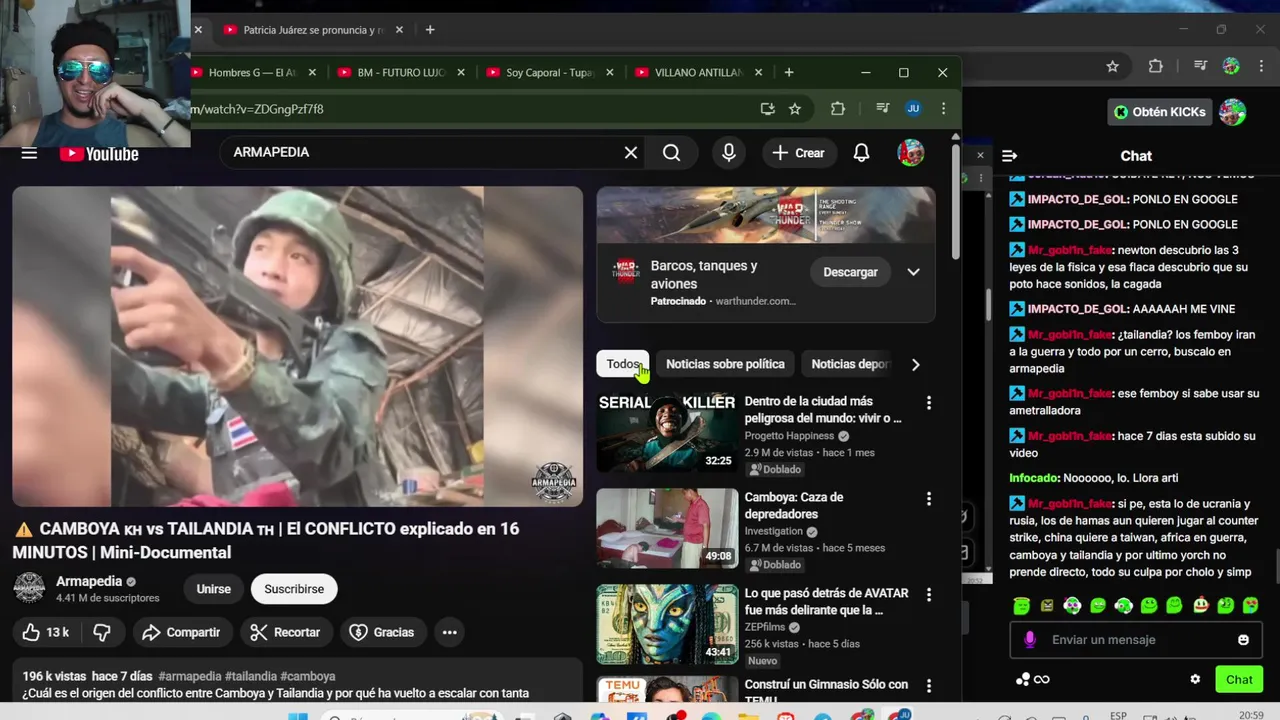The width and height of the screenshot is (1280, 720).
Task: Open options for Camboya: Caza de depredadores
Action: (928, 498)
